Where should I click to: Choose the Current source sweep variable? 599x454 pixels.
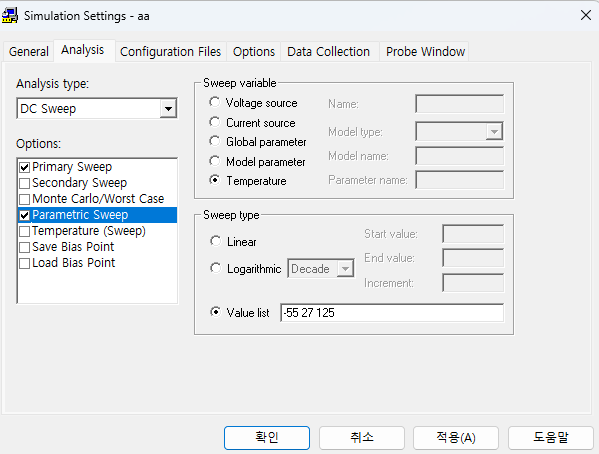(x=215, y=122)
